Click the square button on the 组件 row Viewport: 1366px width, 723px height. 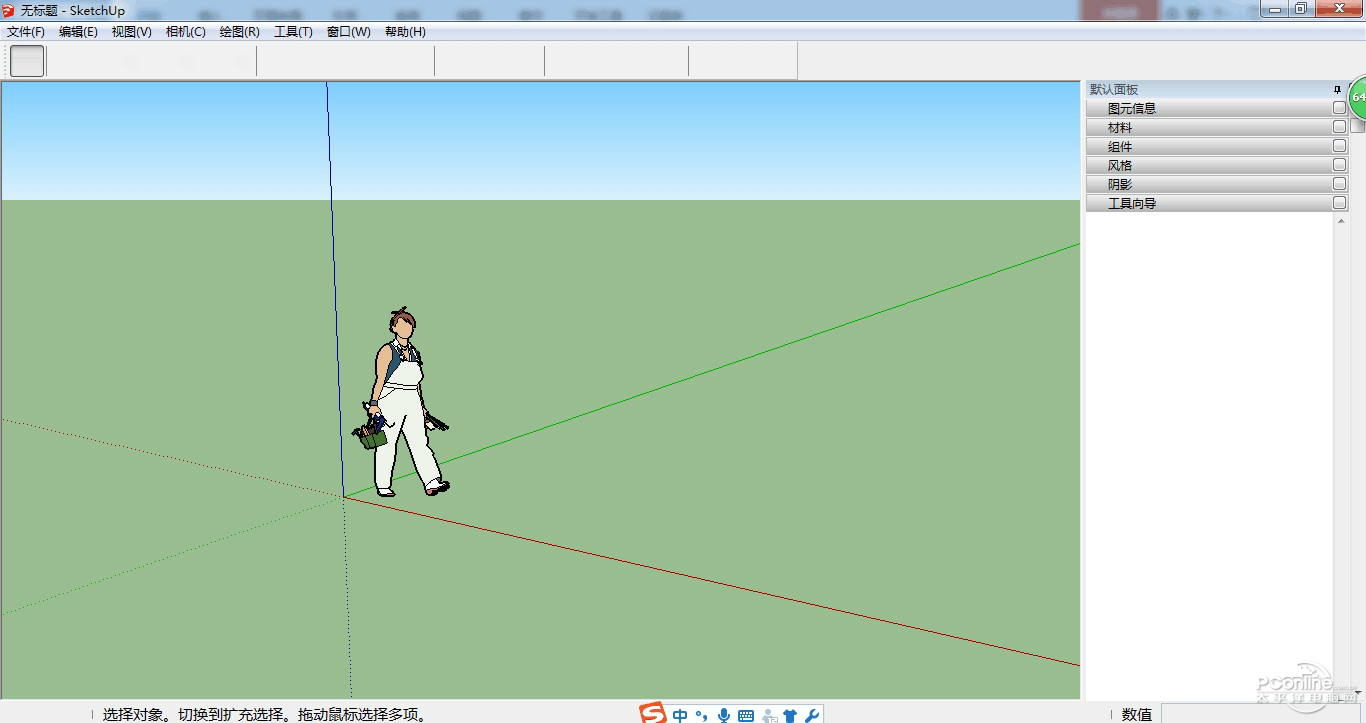click(1339, 146)
